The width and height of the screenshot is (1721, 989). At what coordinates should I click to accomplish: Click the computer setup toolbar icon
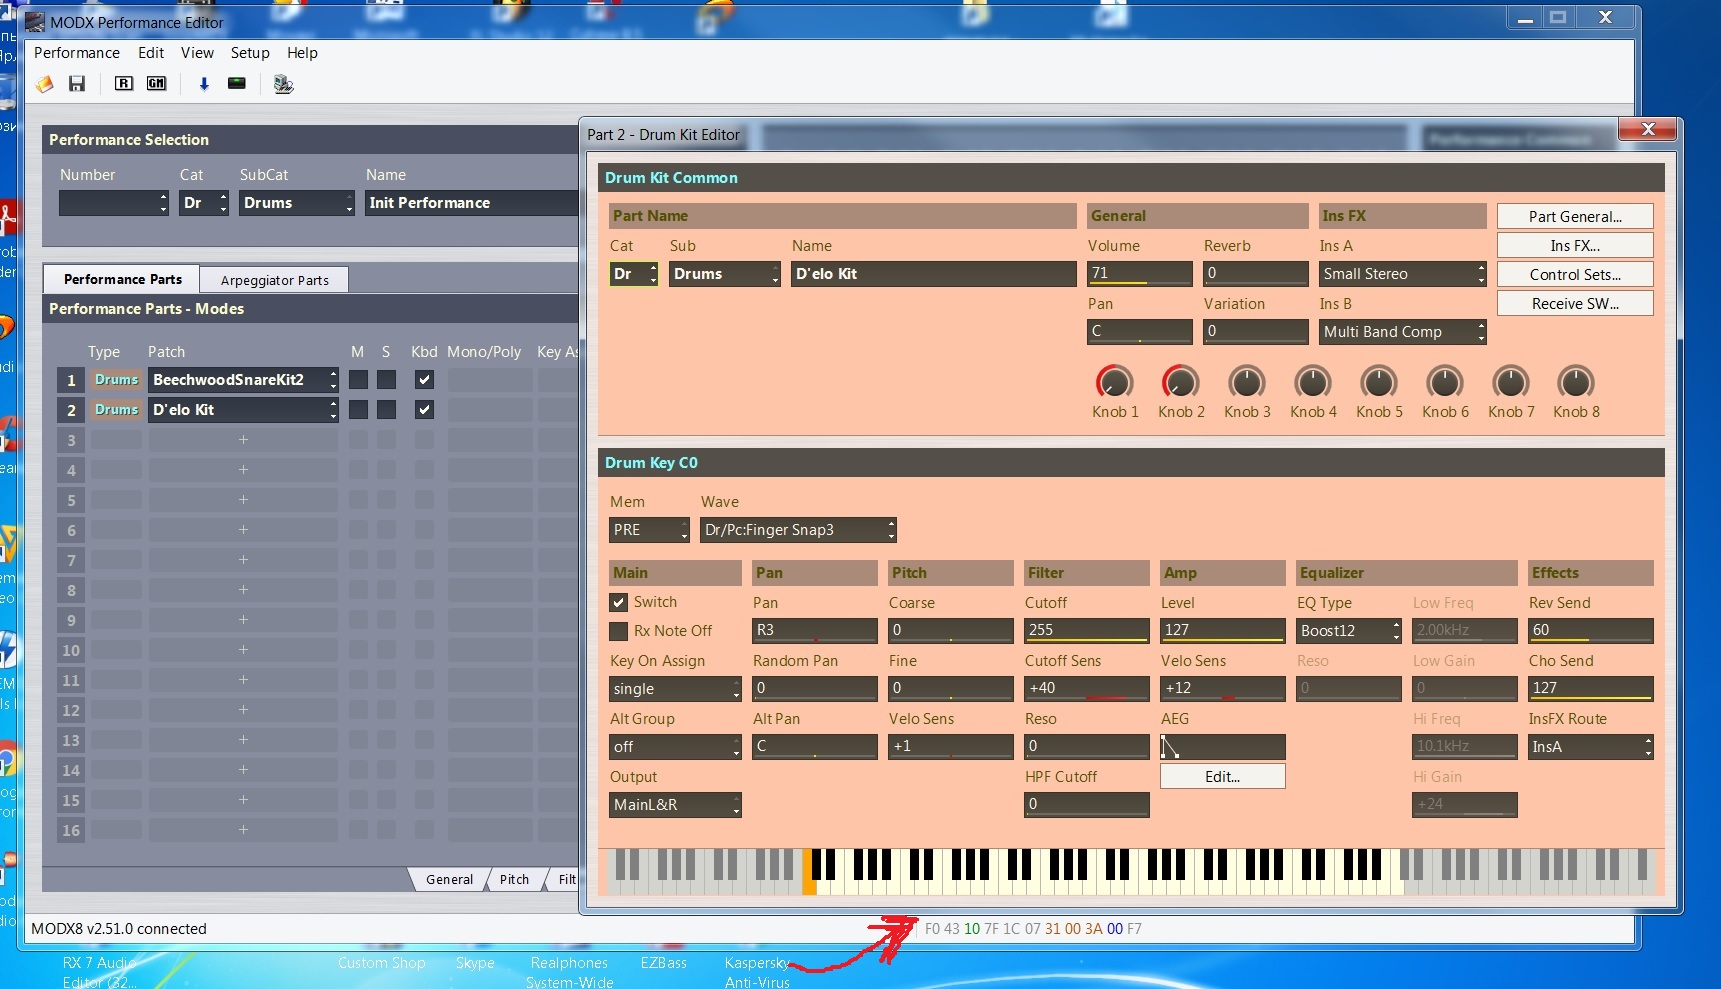click(x=284, y=84)
